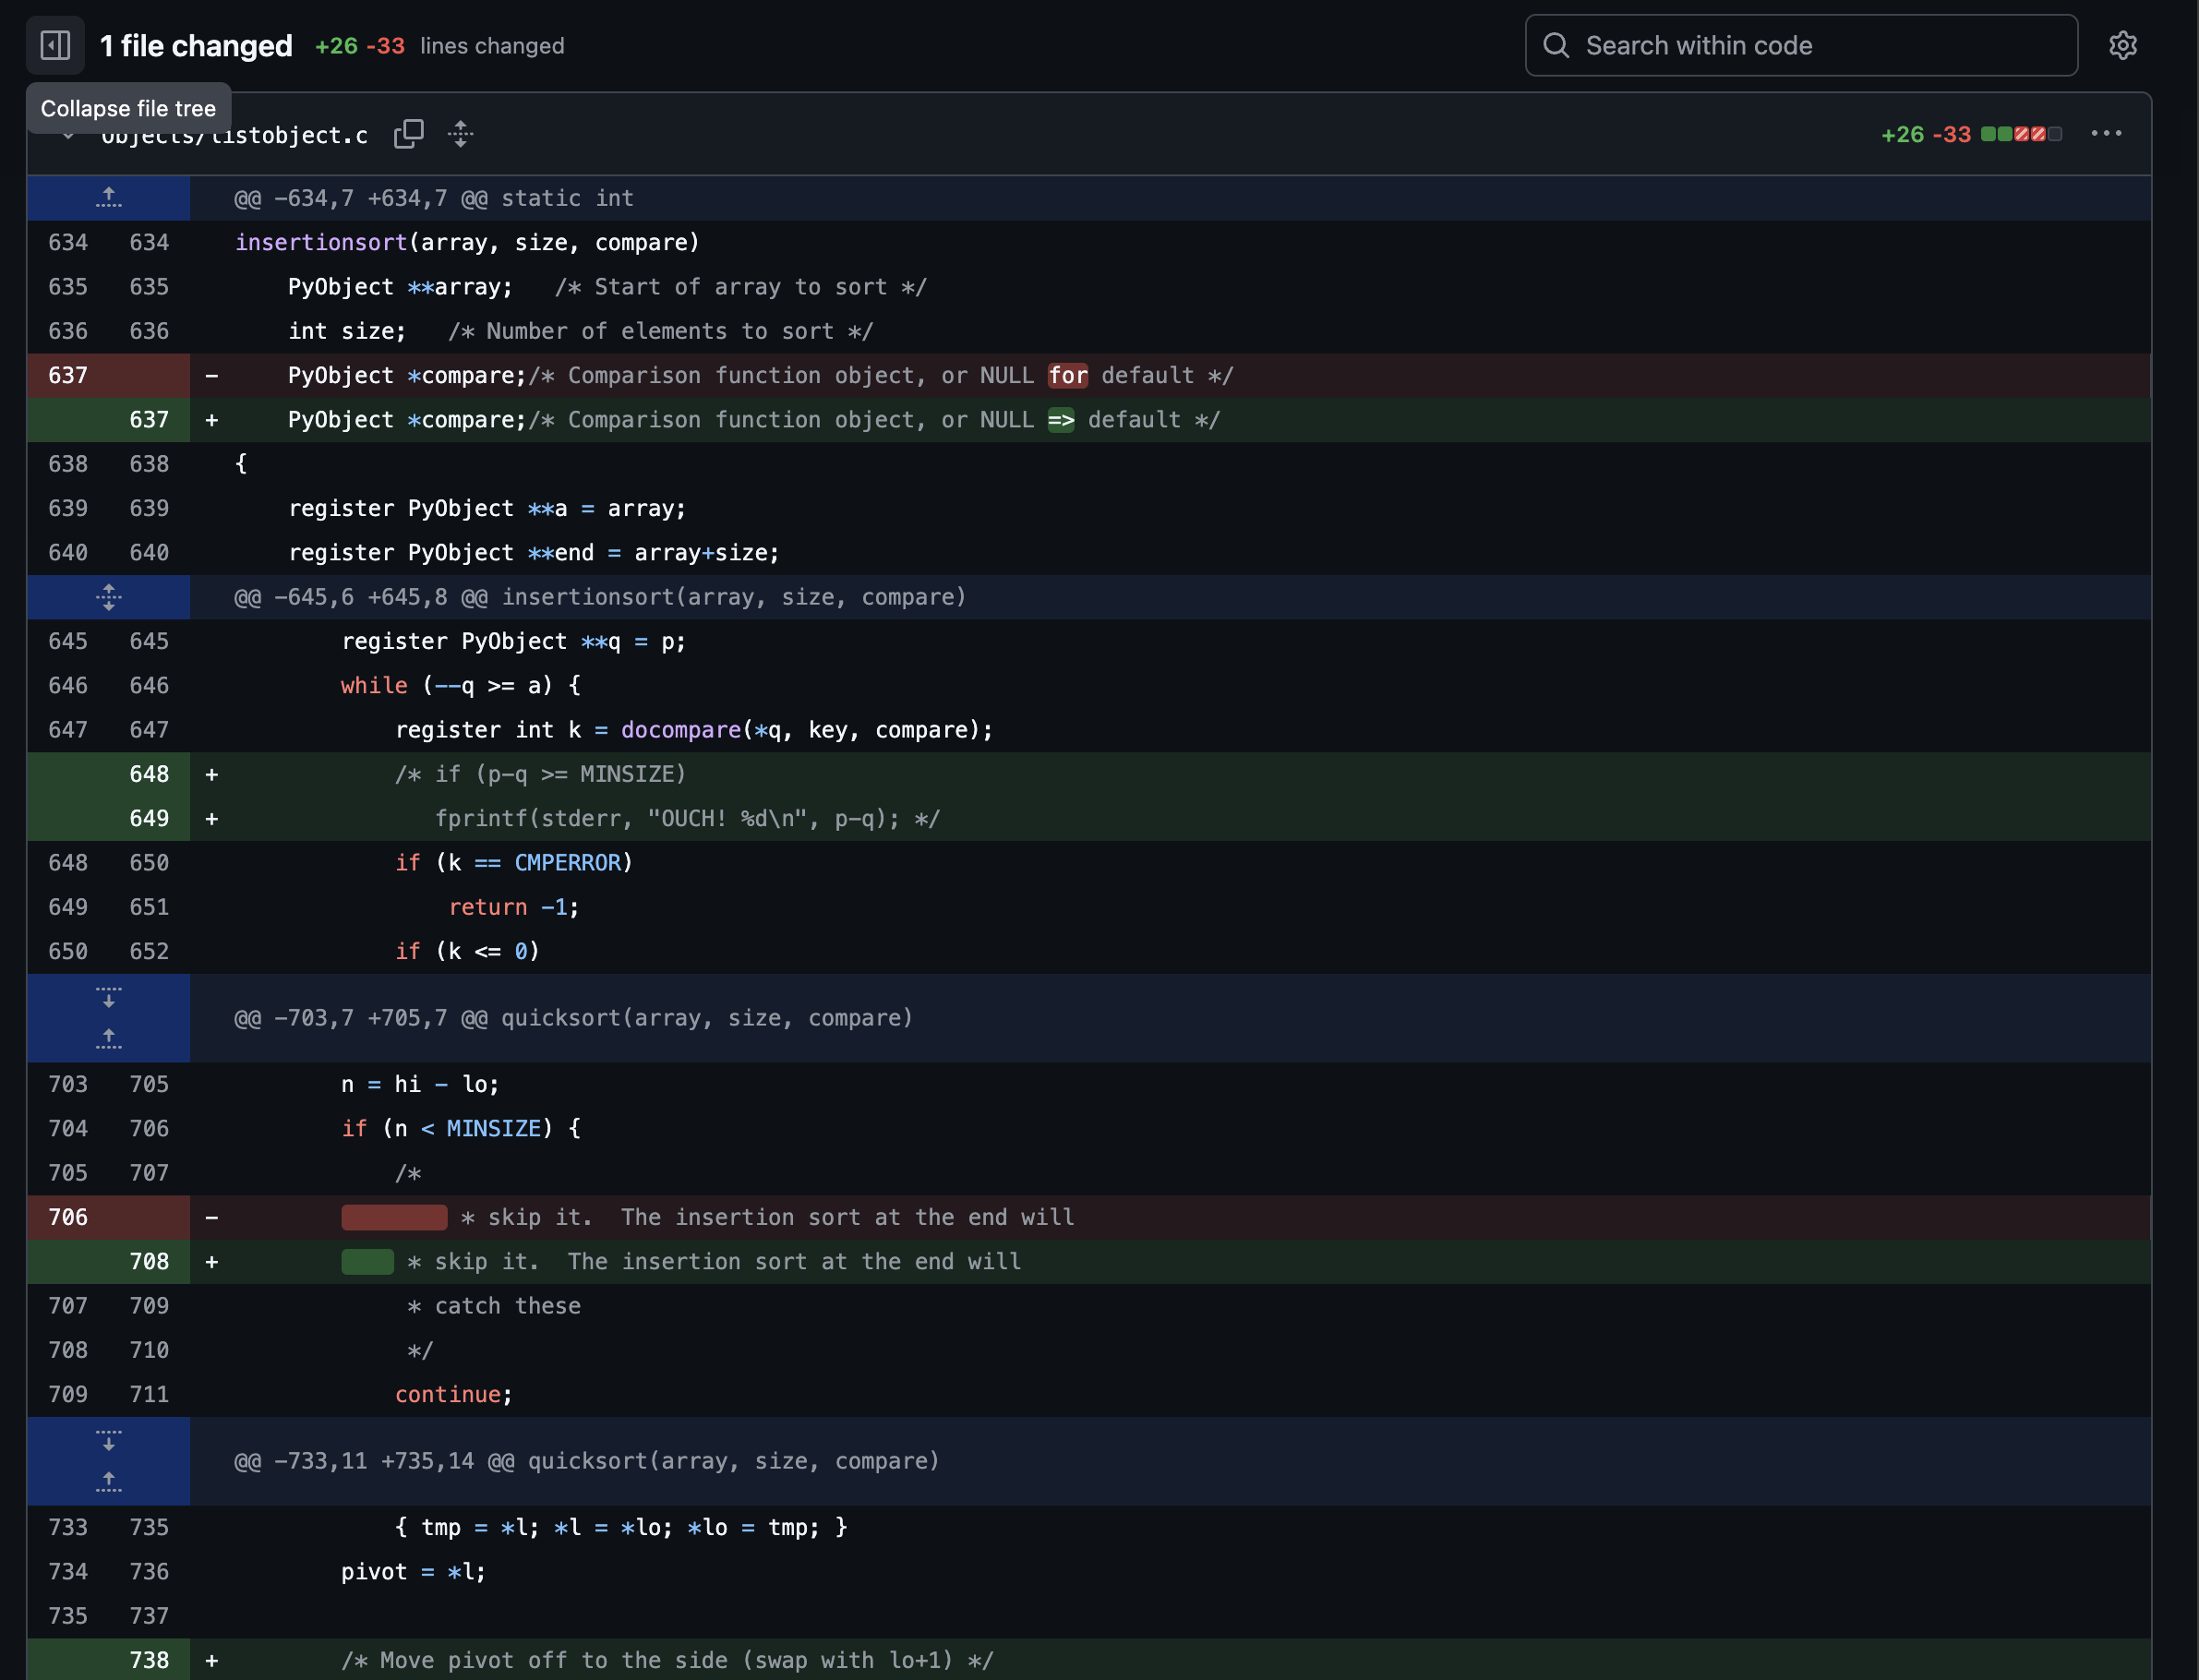The width and height of the screenshot is (2199, 1680).
Task: Collapse the file tree panel
Action: [55, 45]
